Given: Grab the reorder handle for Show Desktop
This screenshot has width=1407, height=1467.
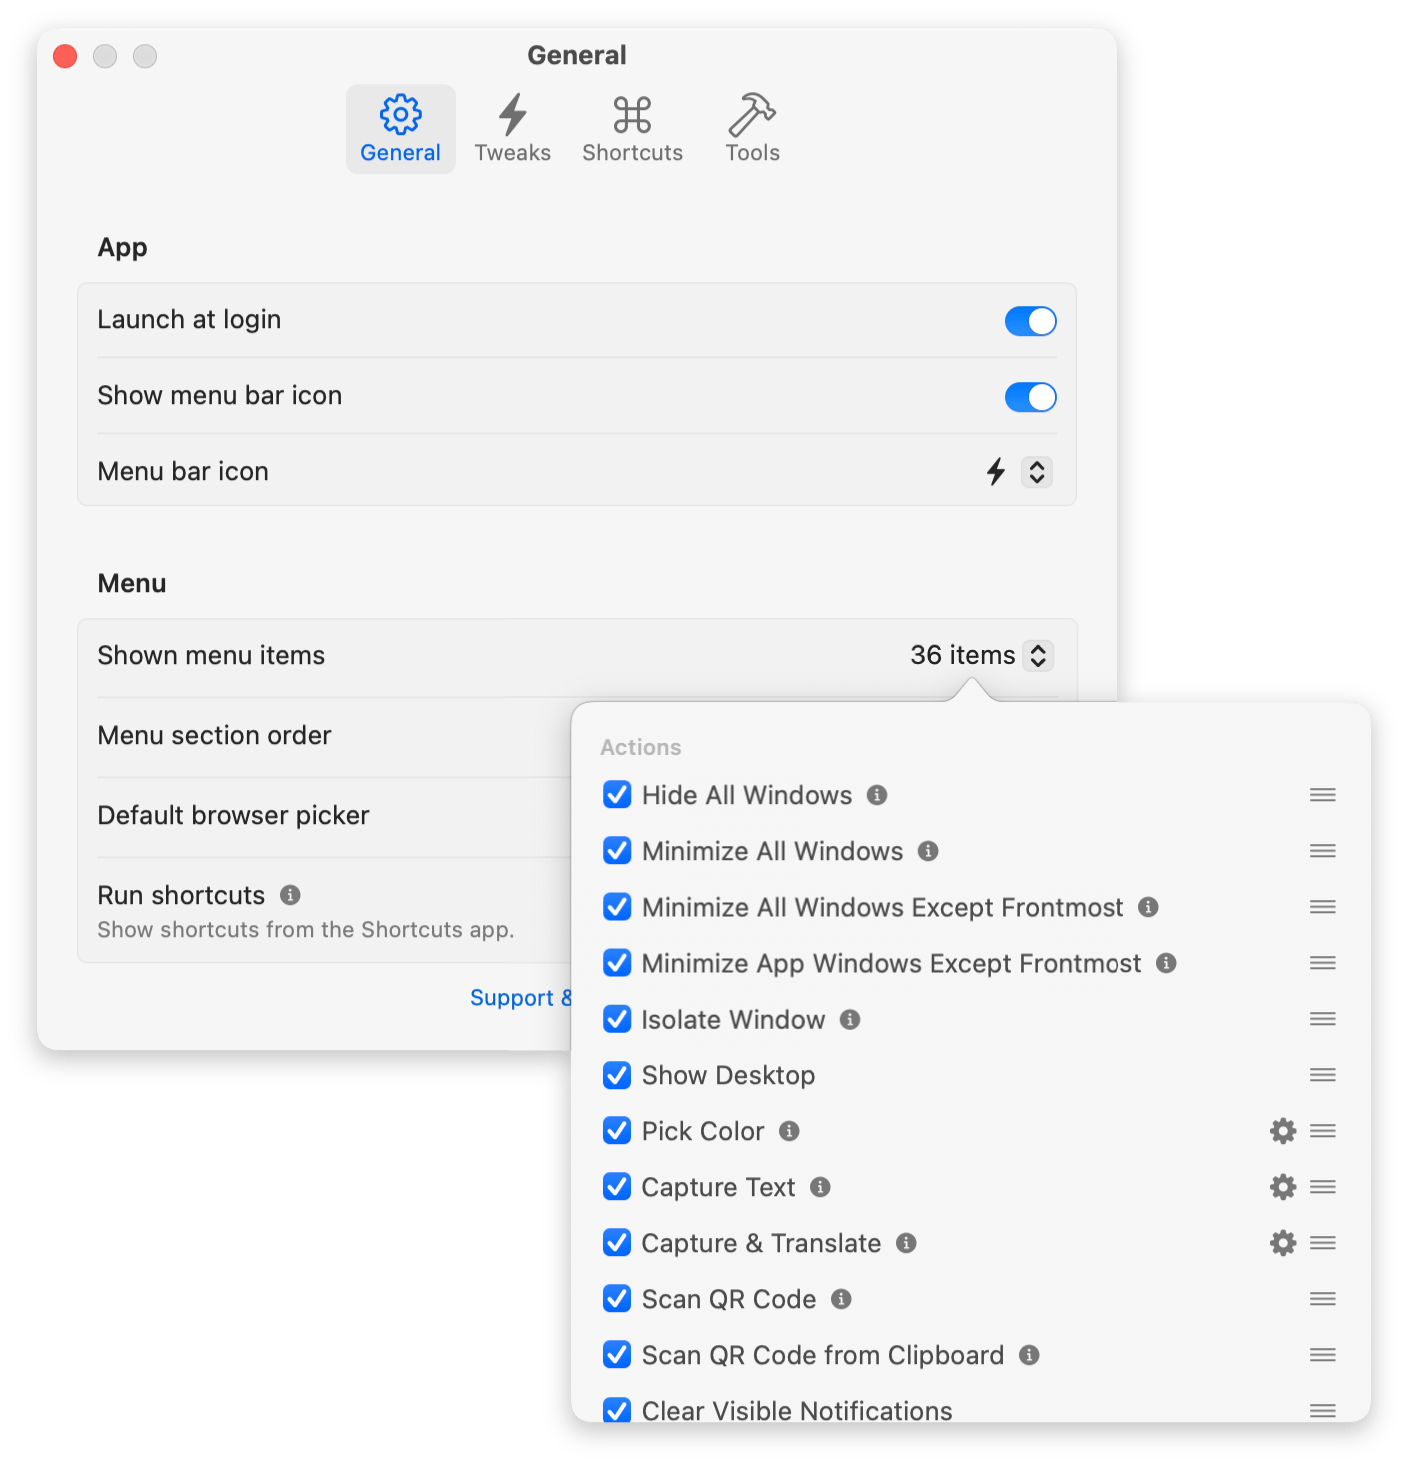Looking at the screenshot, I should tap(1322, 1075).
